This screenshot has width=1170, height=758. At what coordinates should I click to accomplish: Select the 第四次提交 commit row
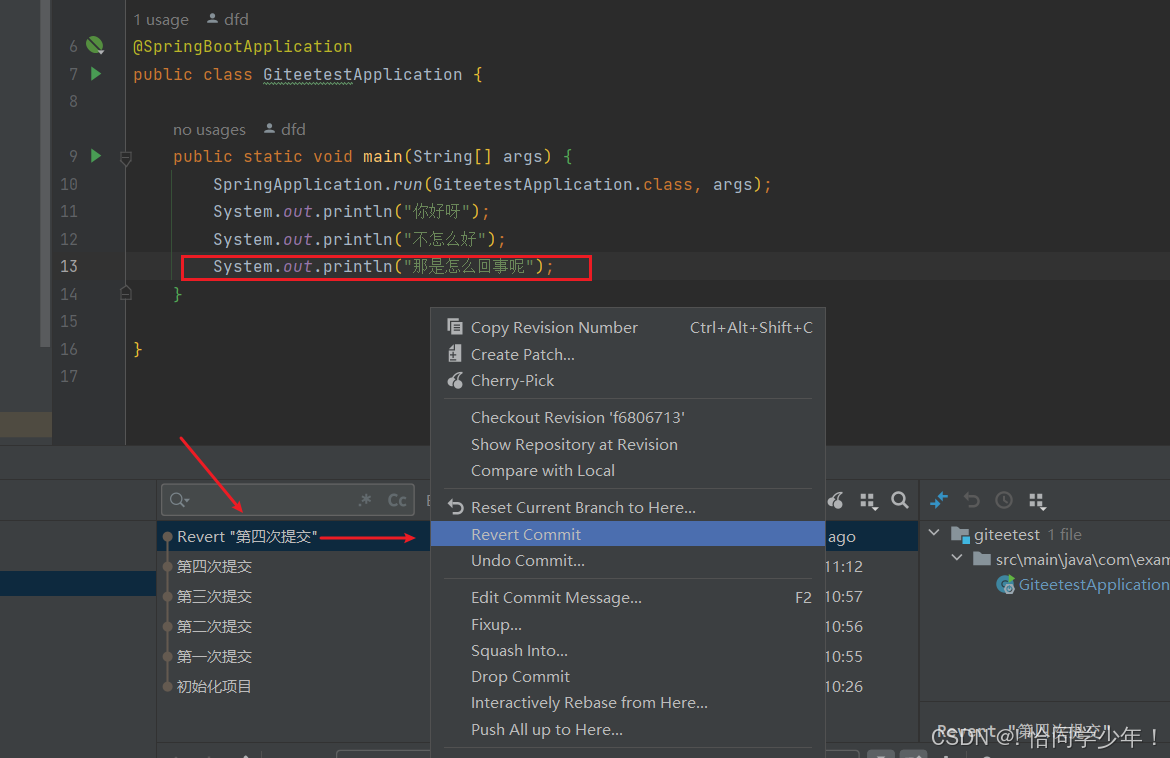click(x=294, y=566)
